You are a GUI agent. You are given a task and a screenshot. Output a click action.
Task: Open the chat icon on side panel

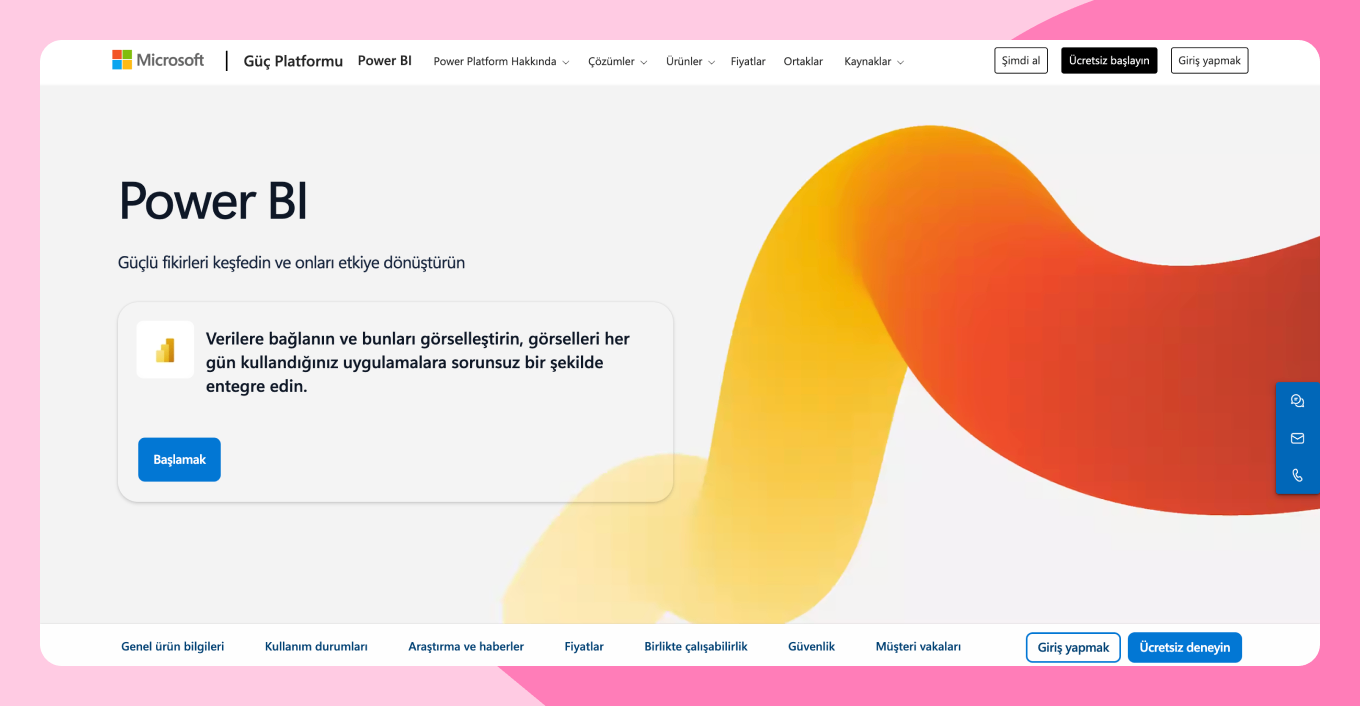[x=1297, y=401]
